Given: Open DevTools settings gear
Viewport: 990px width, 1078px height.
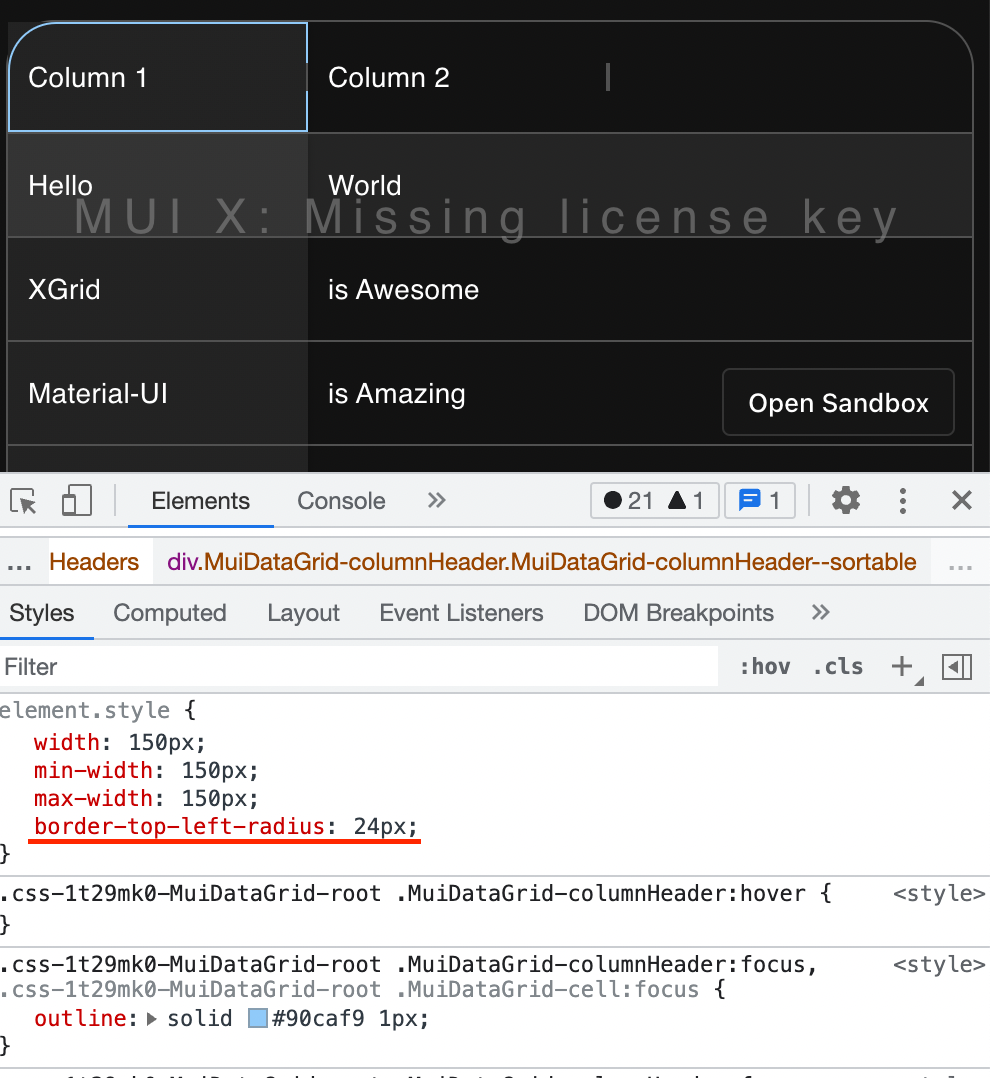Looking at the screenshot, I should point(845,500).
